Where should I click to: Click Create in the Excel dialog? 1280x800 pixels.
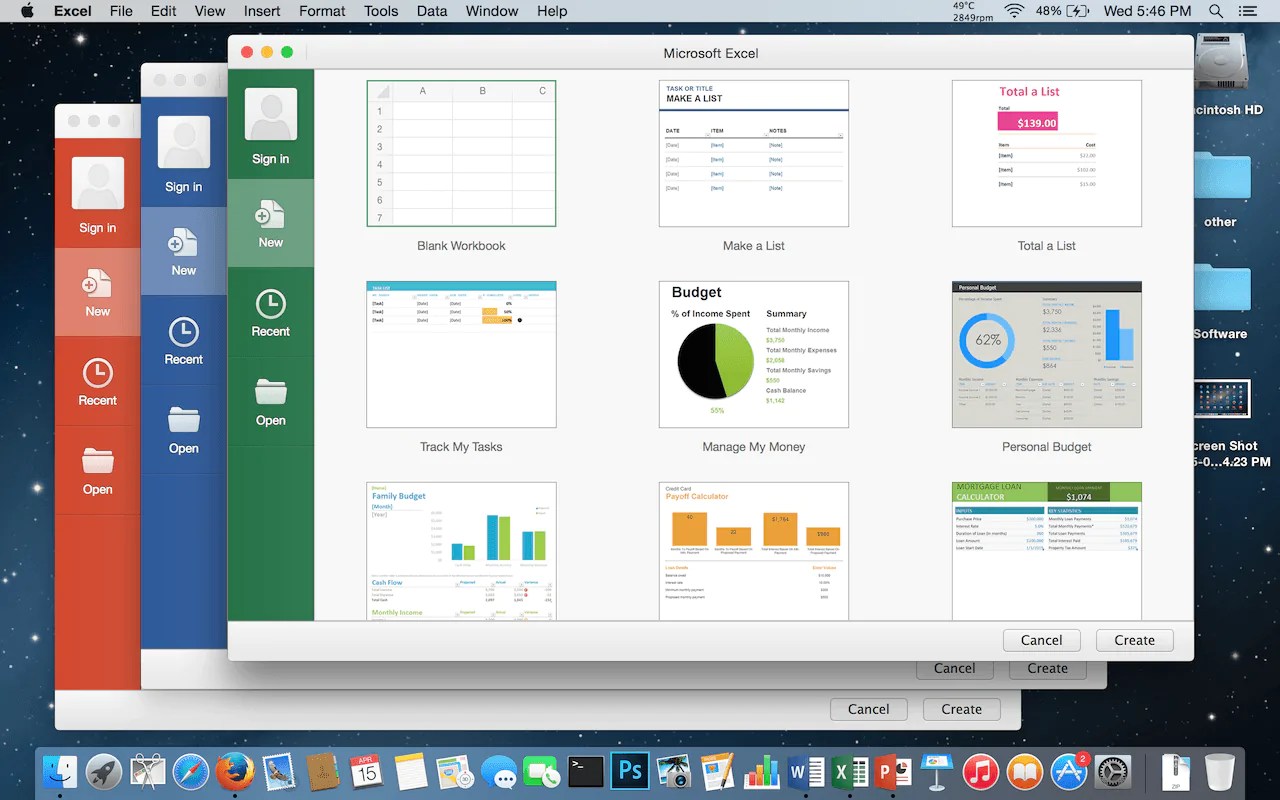pos(1135,640)
